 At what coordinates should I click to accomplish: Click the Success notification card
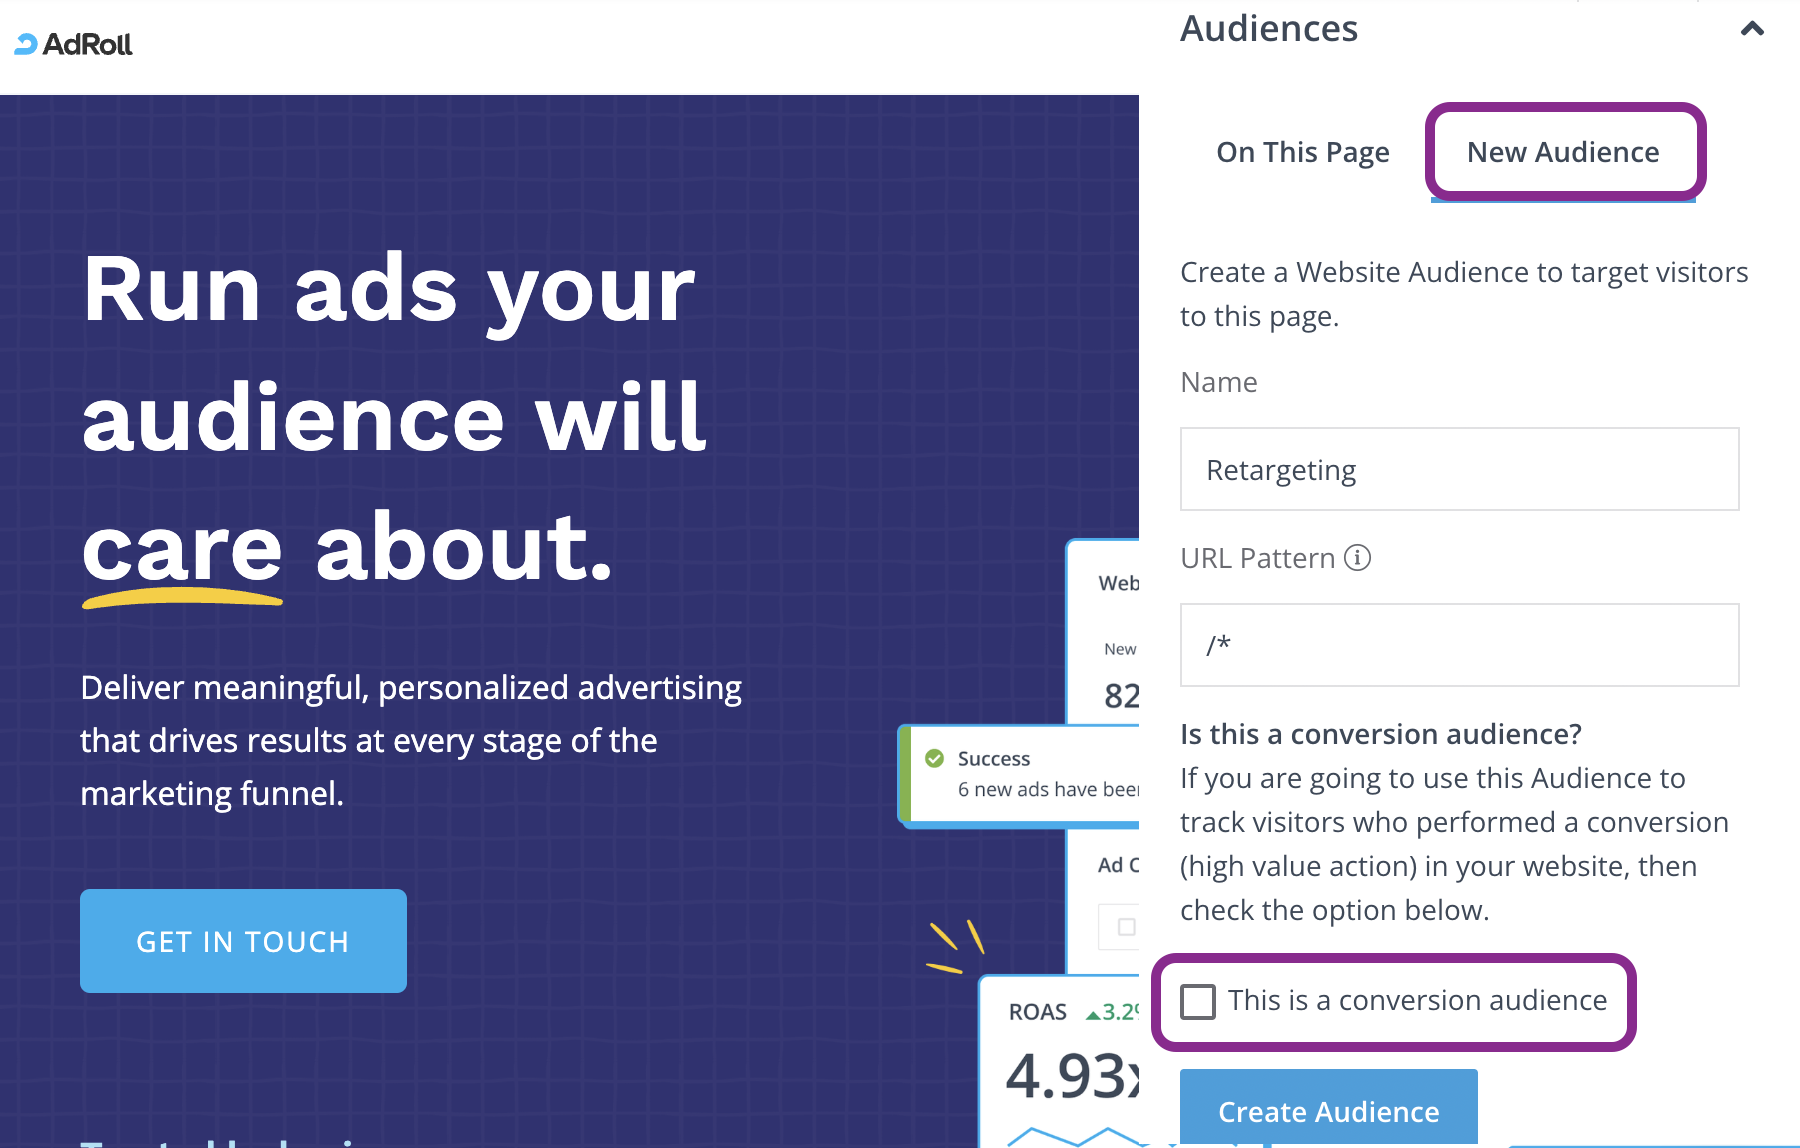(1019, 775)
